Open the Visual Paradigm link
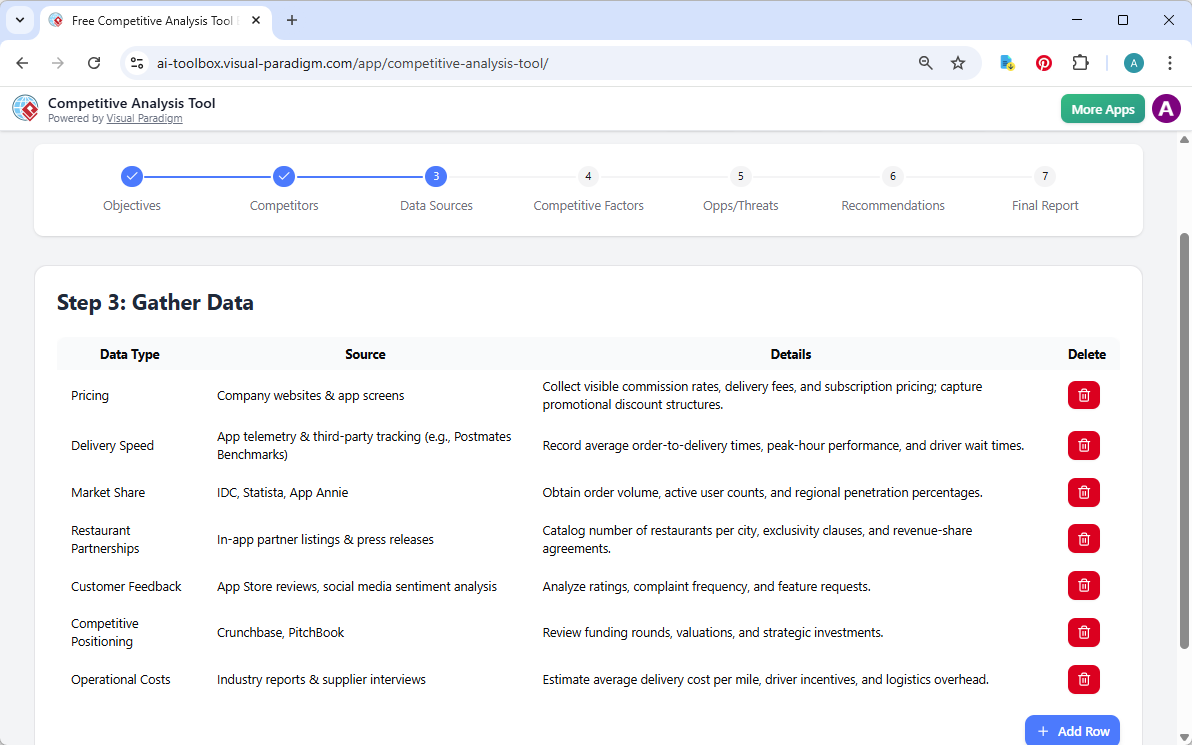The height and width of the screenshot is (745, 1192). [x=144, y=118]
